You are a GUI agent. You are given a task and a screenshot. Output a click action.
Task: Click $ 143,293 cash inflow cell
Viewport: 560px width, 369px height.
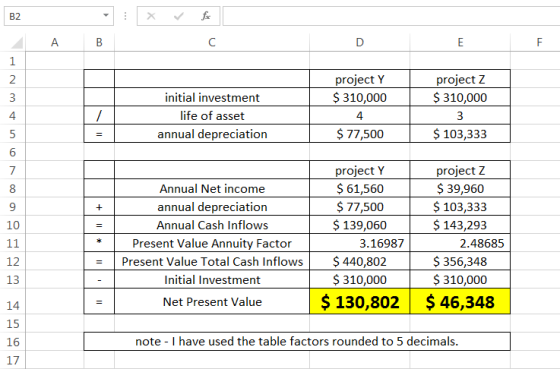[x=460, y=225]
